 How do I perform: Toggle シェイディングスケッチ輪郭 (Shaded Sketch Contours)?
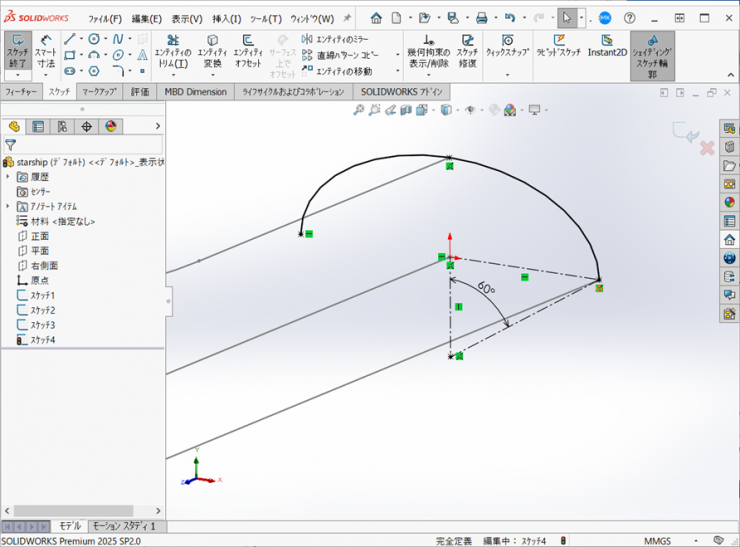652,54
